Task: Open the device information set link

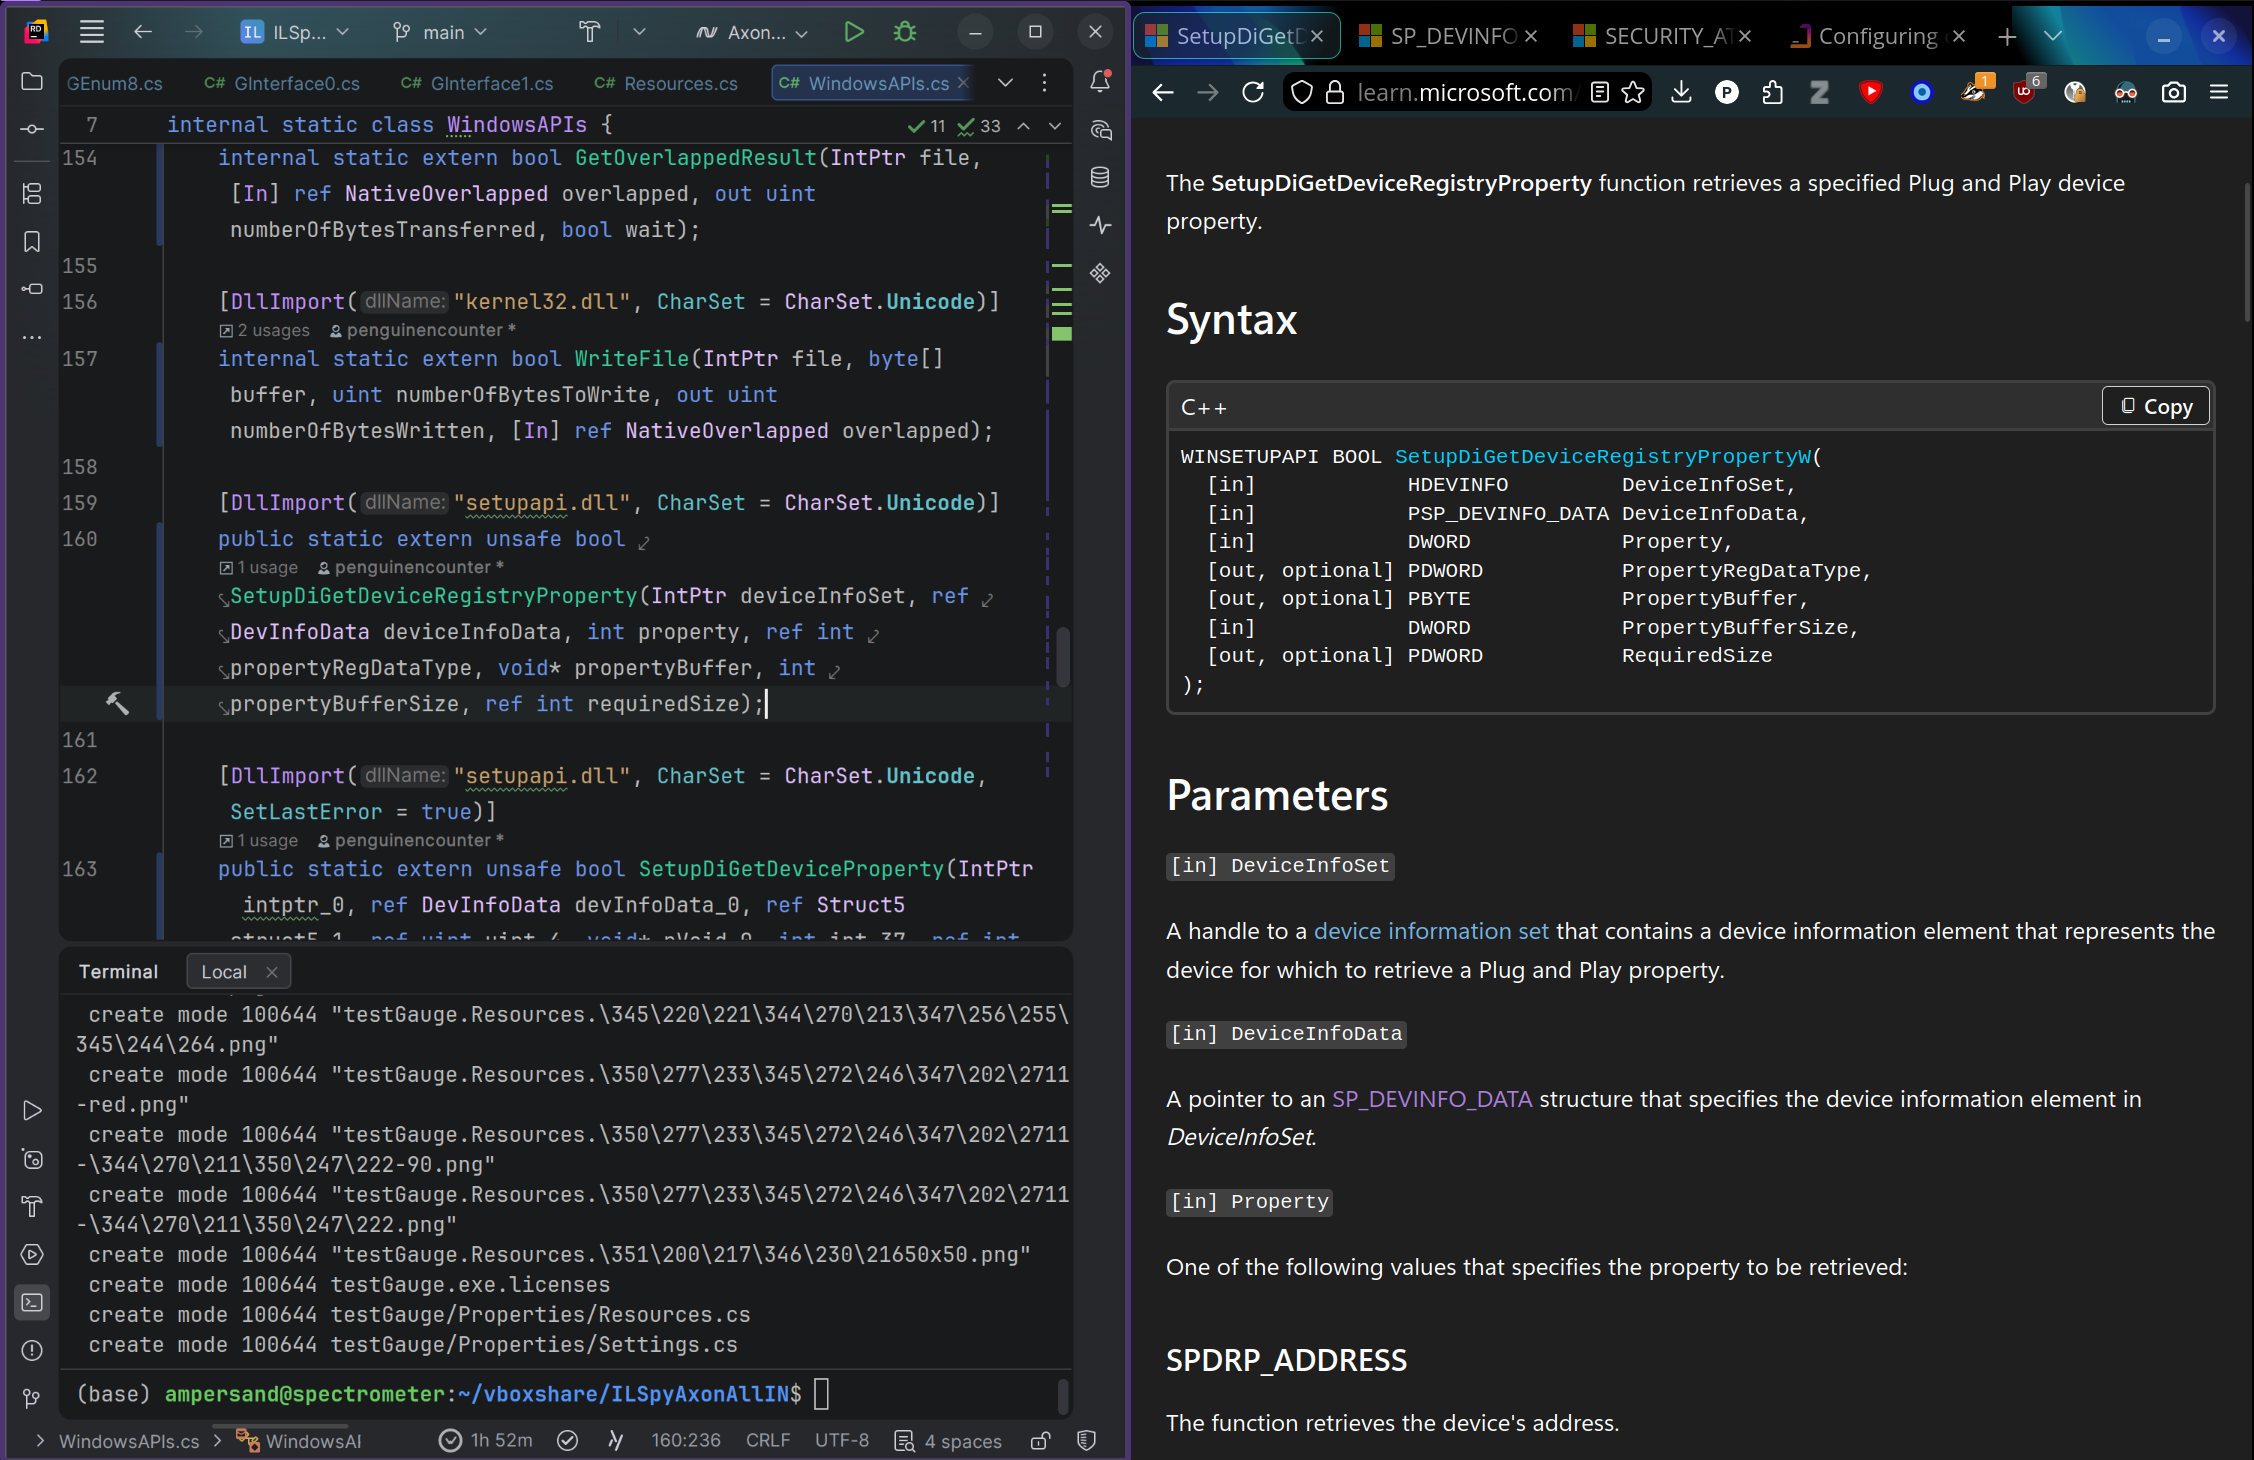Action: tap(1430, 931)
